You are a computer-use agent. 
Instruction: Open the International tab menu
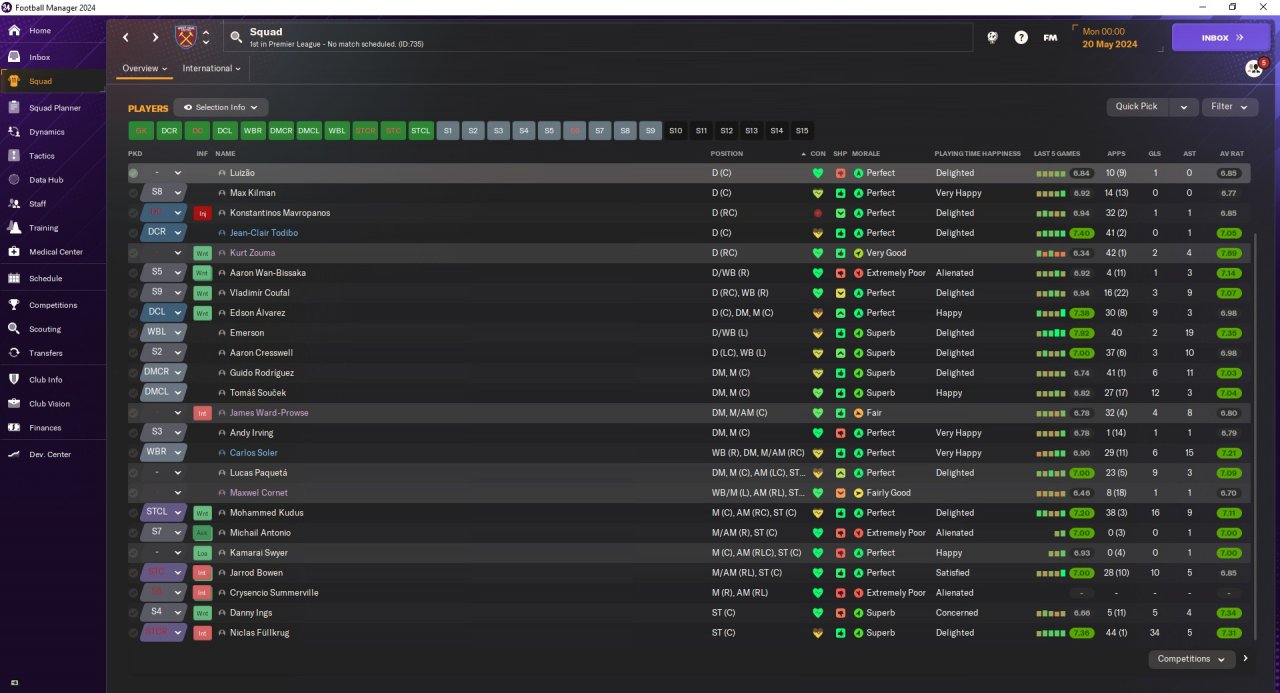coord(211,69)
